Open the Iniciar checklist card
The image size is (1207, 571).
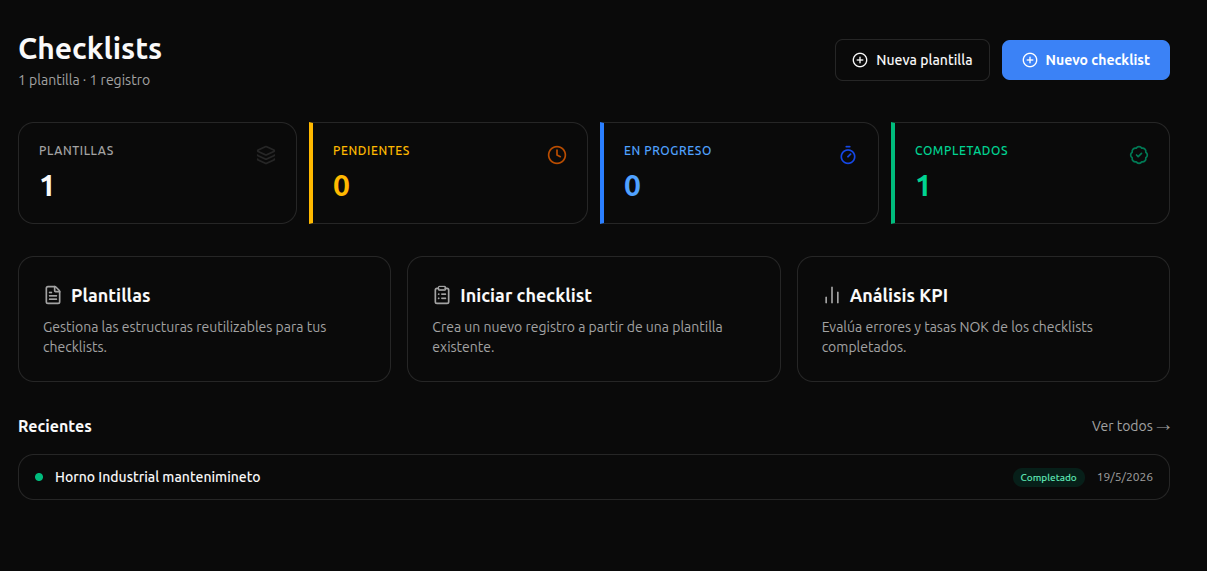coord(594,319)
